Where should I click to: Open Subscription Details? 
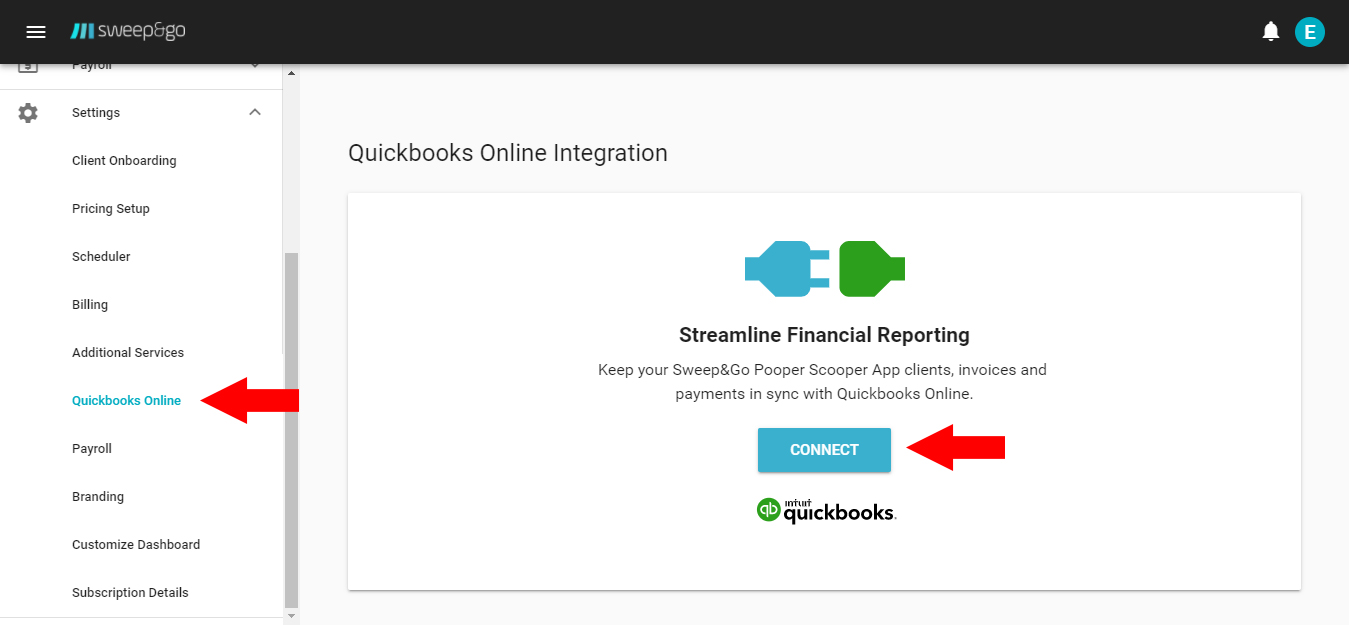[x=130, y=592]
